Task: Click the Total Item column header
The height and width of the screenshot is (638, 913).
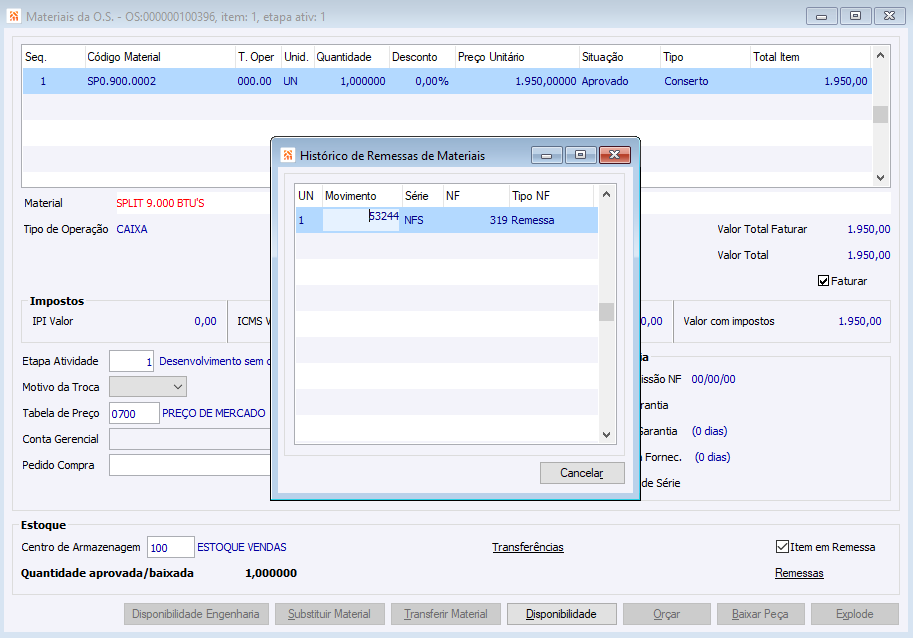Action: click(811, 57)
